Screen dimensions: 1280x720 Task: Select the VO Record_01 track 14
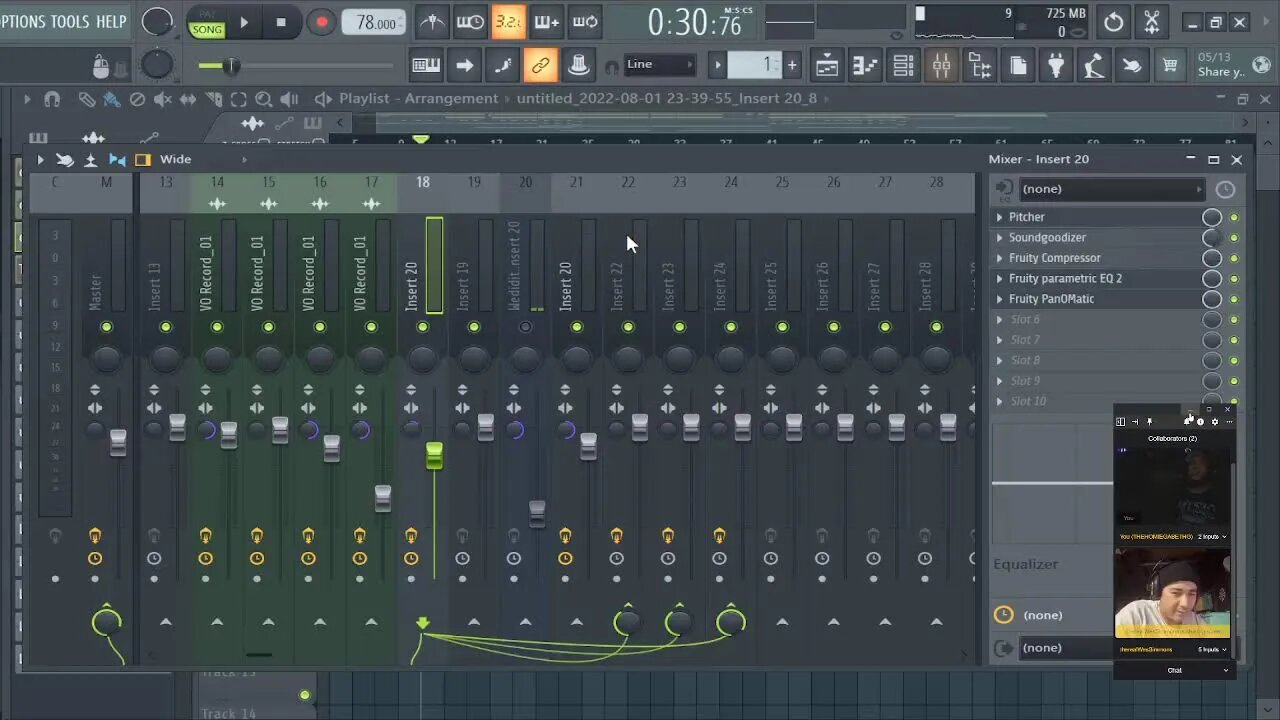(206, 273)
